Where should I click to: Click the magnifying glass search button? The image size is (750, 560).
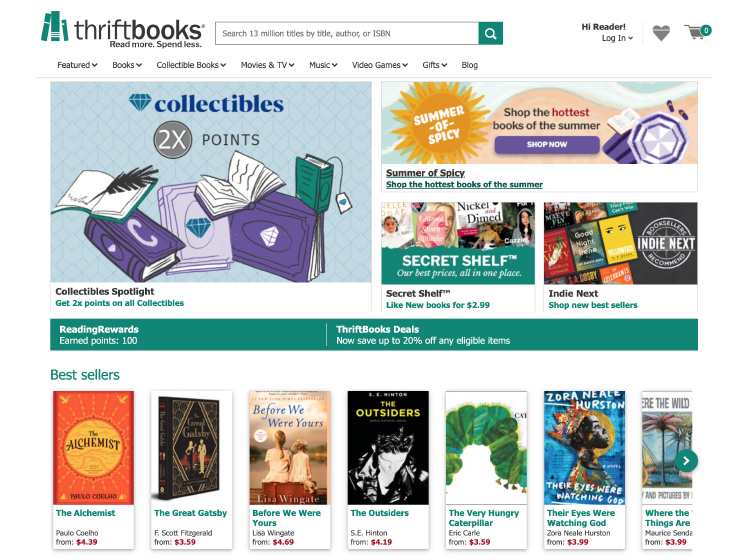[490, 33]
